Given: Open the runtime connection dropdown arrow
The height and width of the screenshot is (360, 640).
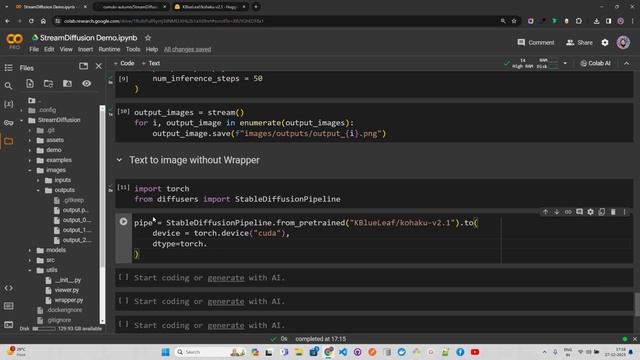Looking at the screenshot, I should pos(565,63).
